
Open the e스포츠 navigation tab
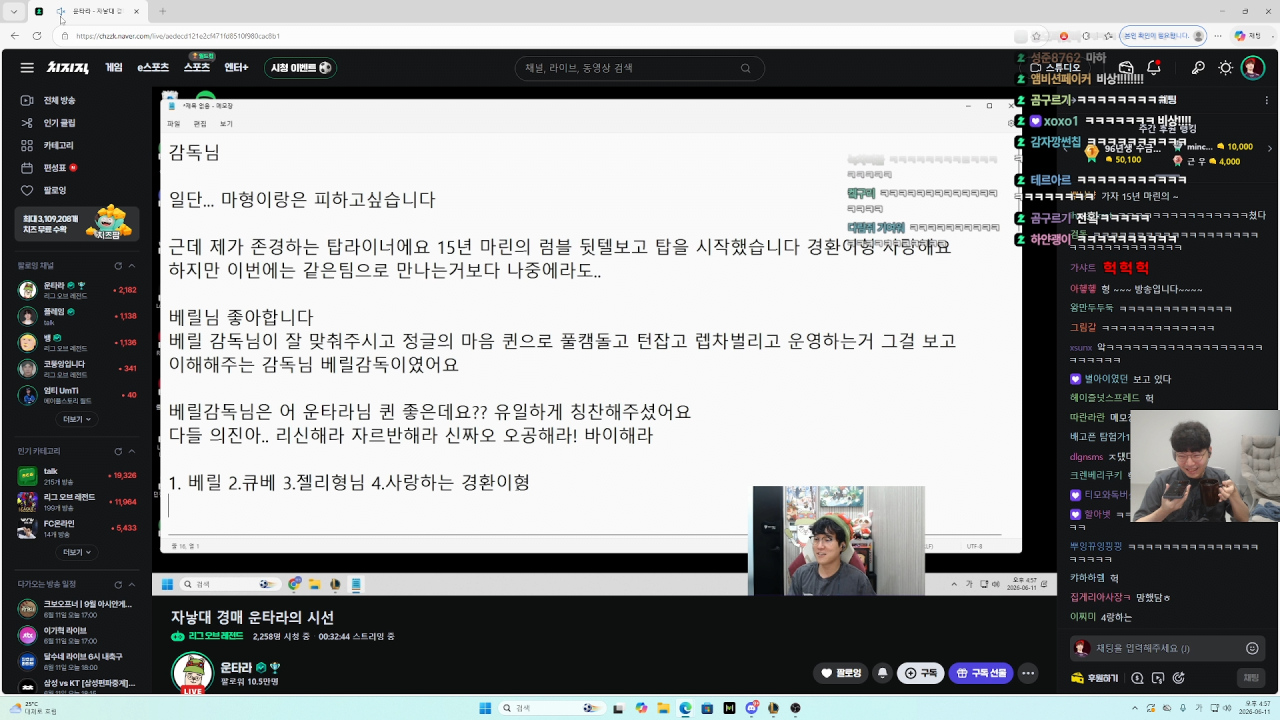click(x=153, y=68)
